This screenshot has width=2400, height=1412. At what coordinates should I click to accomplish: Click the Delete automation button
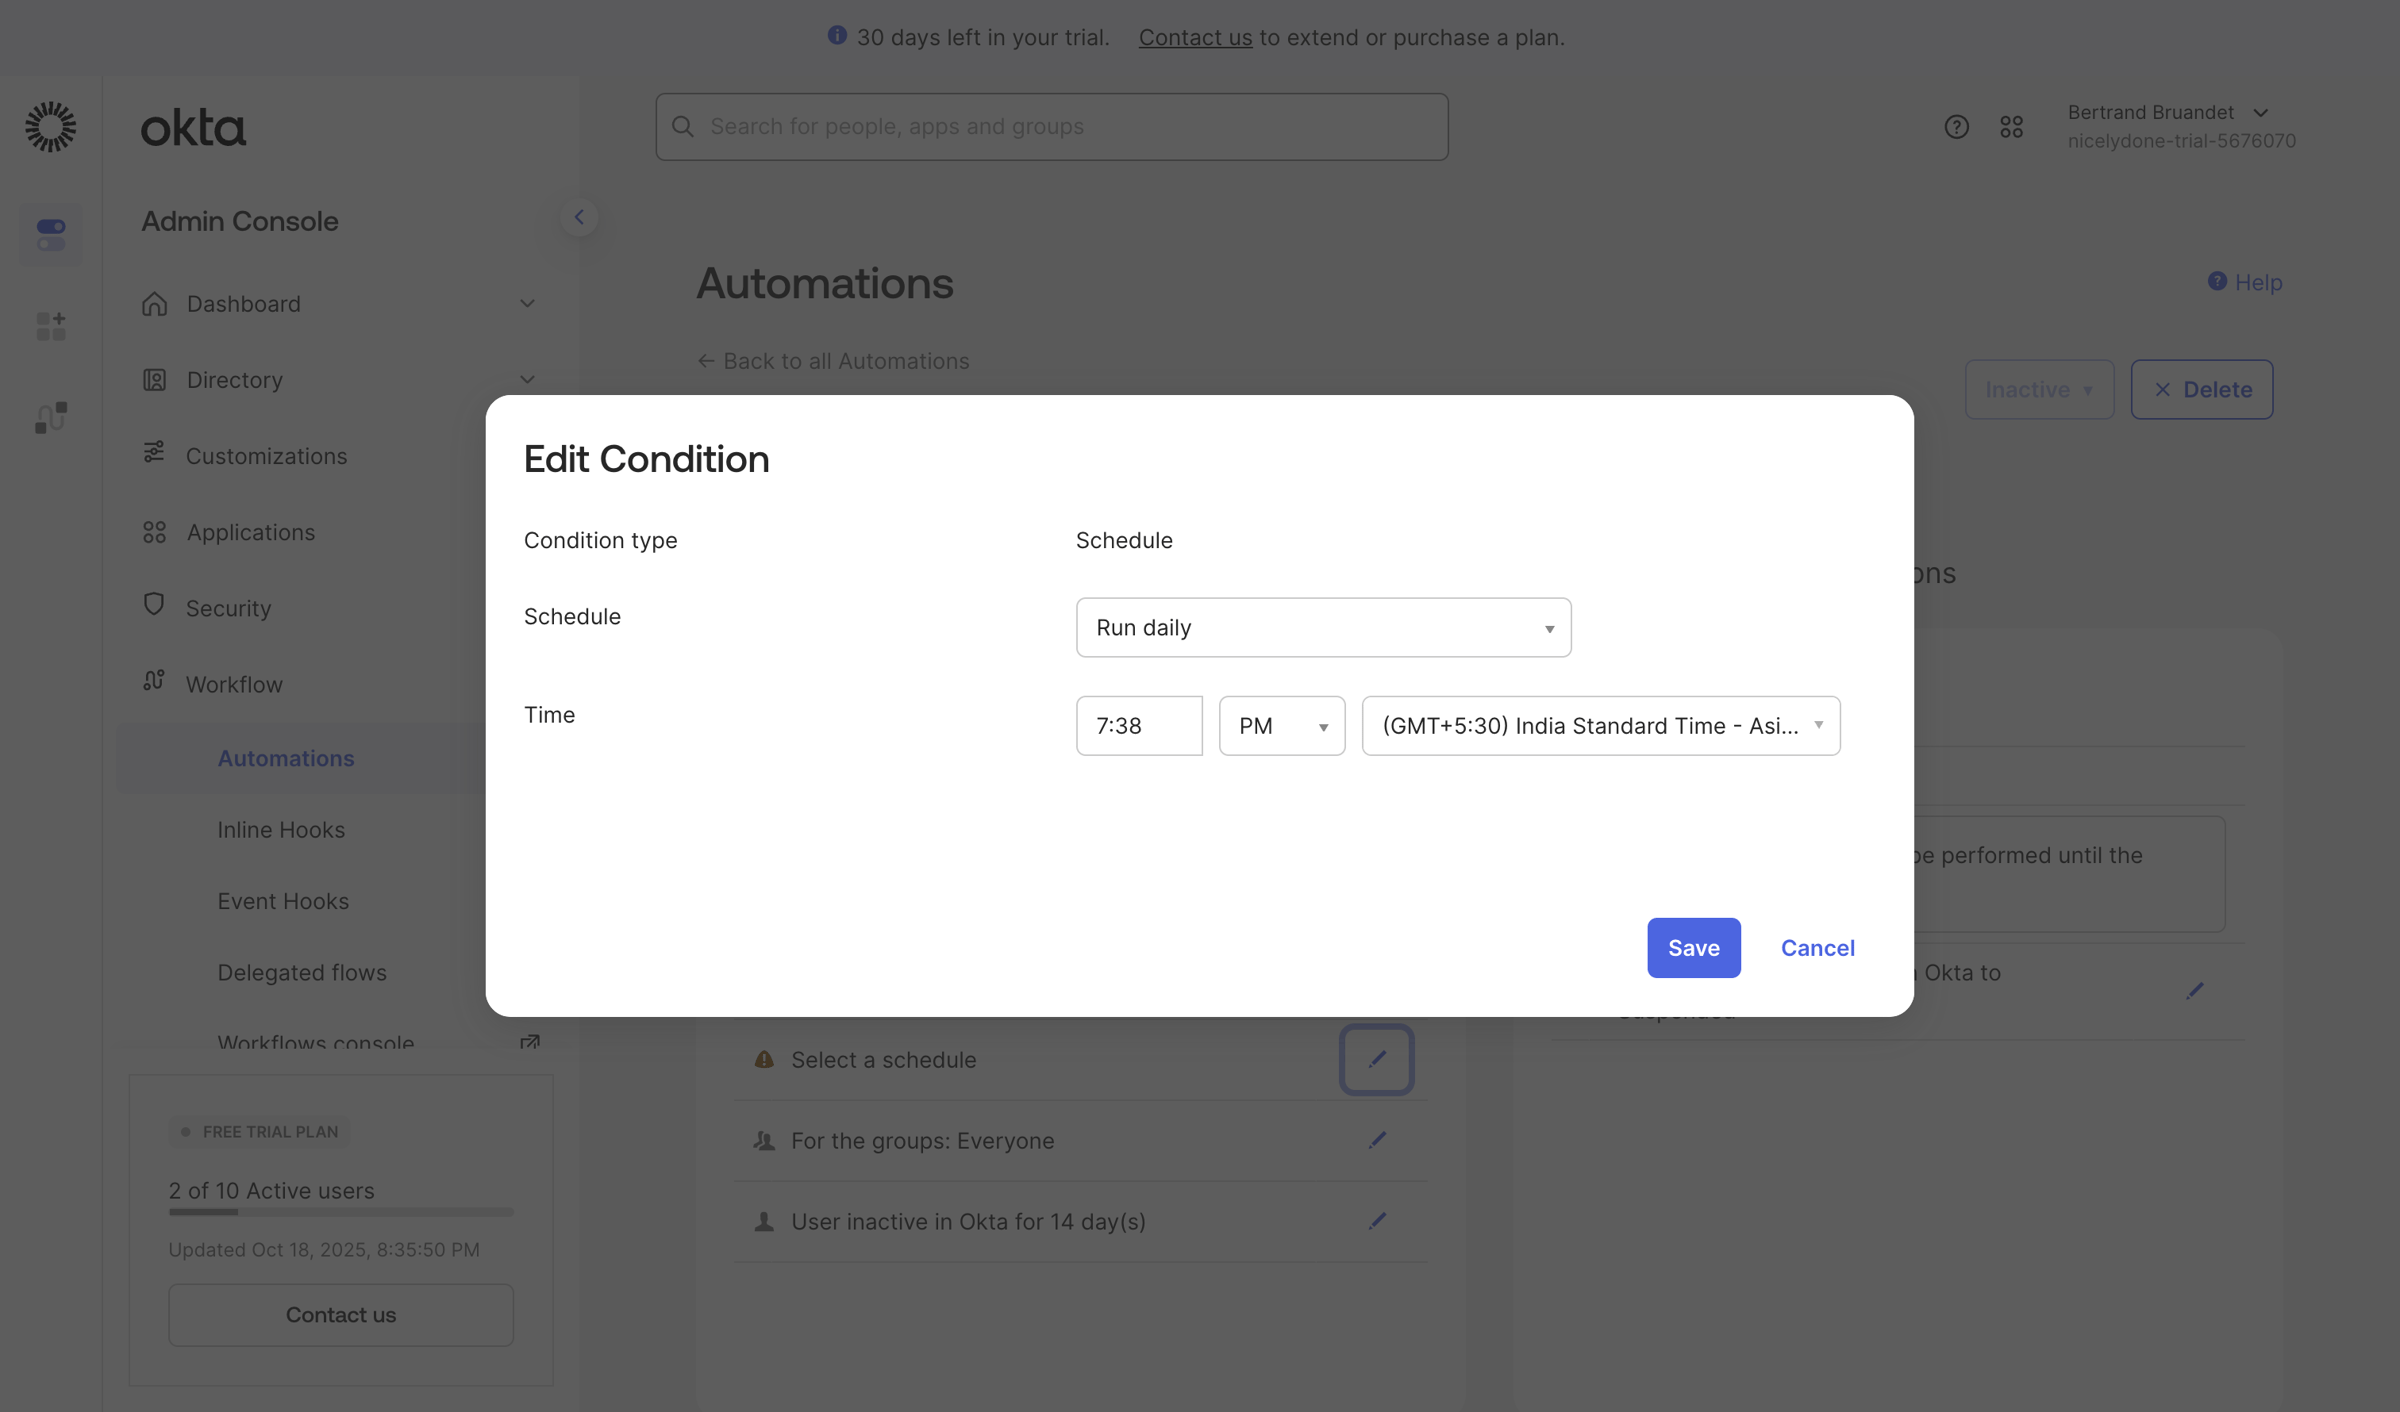click(2201, 389)
